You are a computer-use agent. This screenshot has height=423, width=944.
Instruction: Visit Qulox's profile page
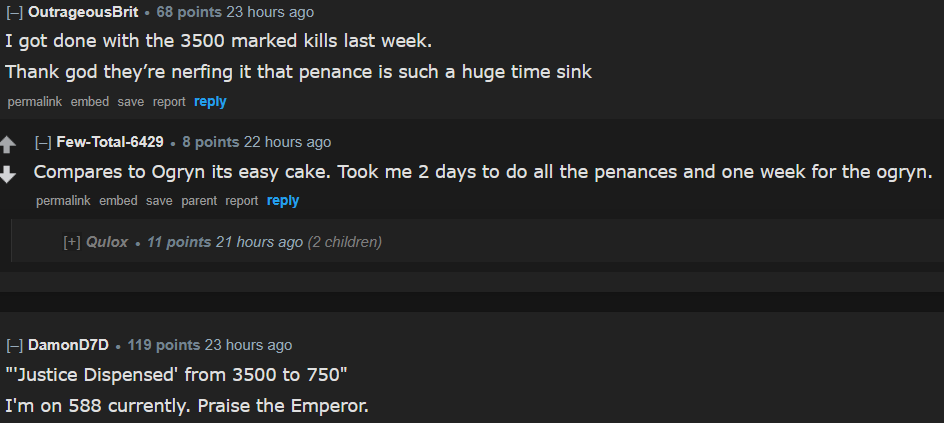(x=107, y=242)
